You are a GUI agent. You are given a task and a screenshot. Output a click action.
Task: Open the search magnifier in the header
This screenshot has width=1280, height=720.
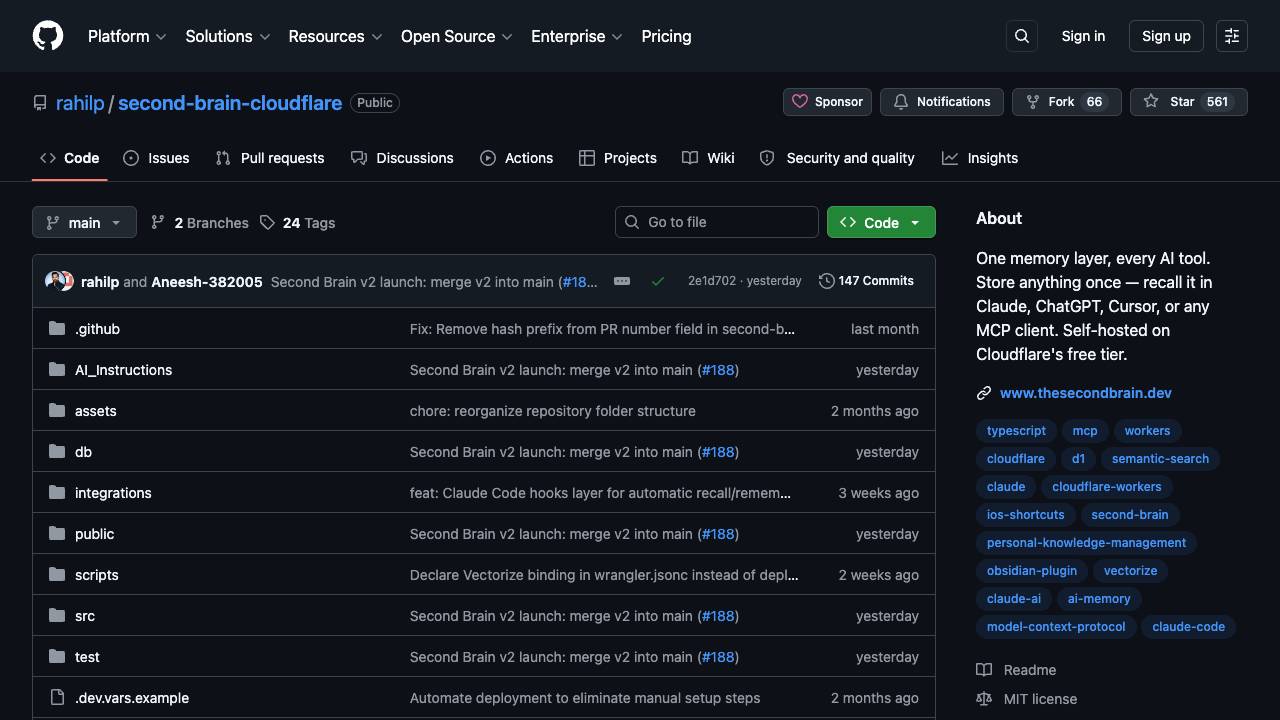1022,36
